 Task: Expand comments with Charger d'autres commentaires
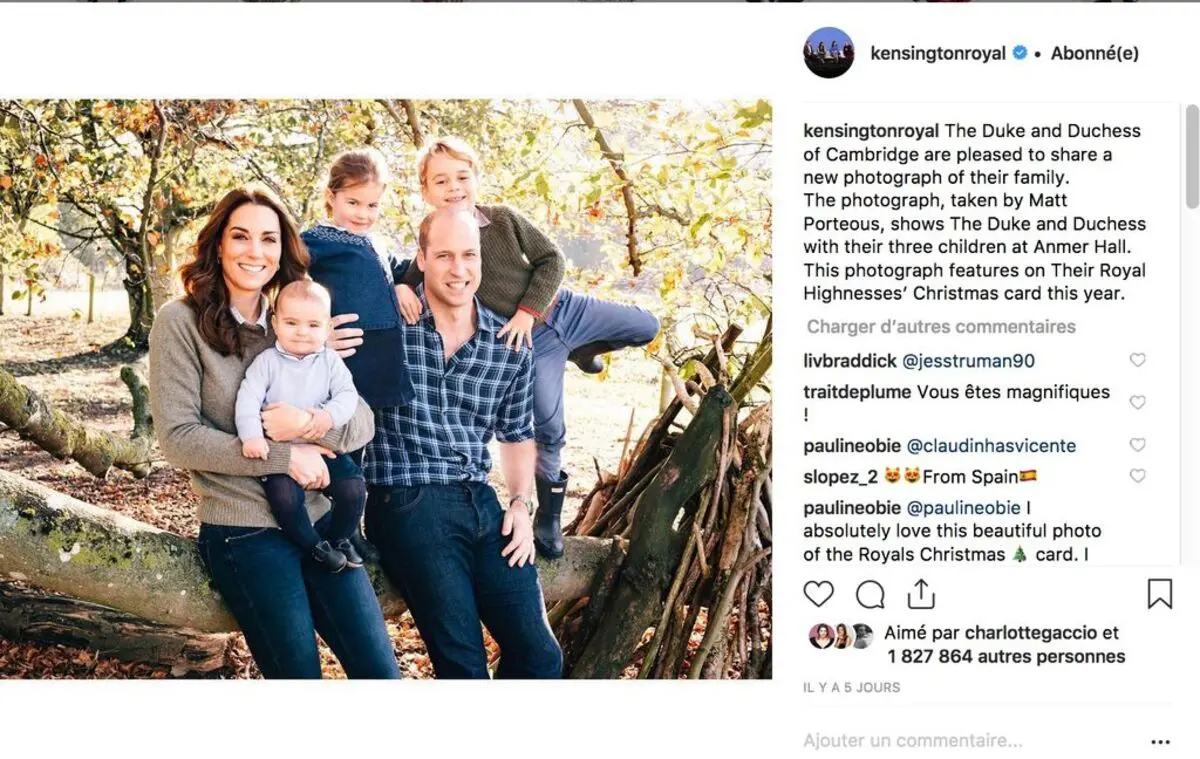[941, 327]
